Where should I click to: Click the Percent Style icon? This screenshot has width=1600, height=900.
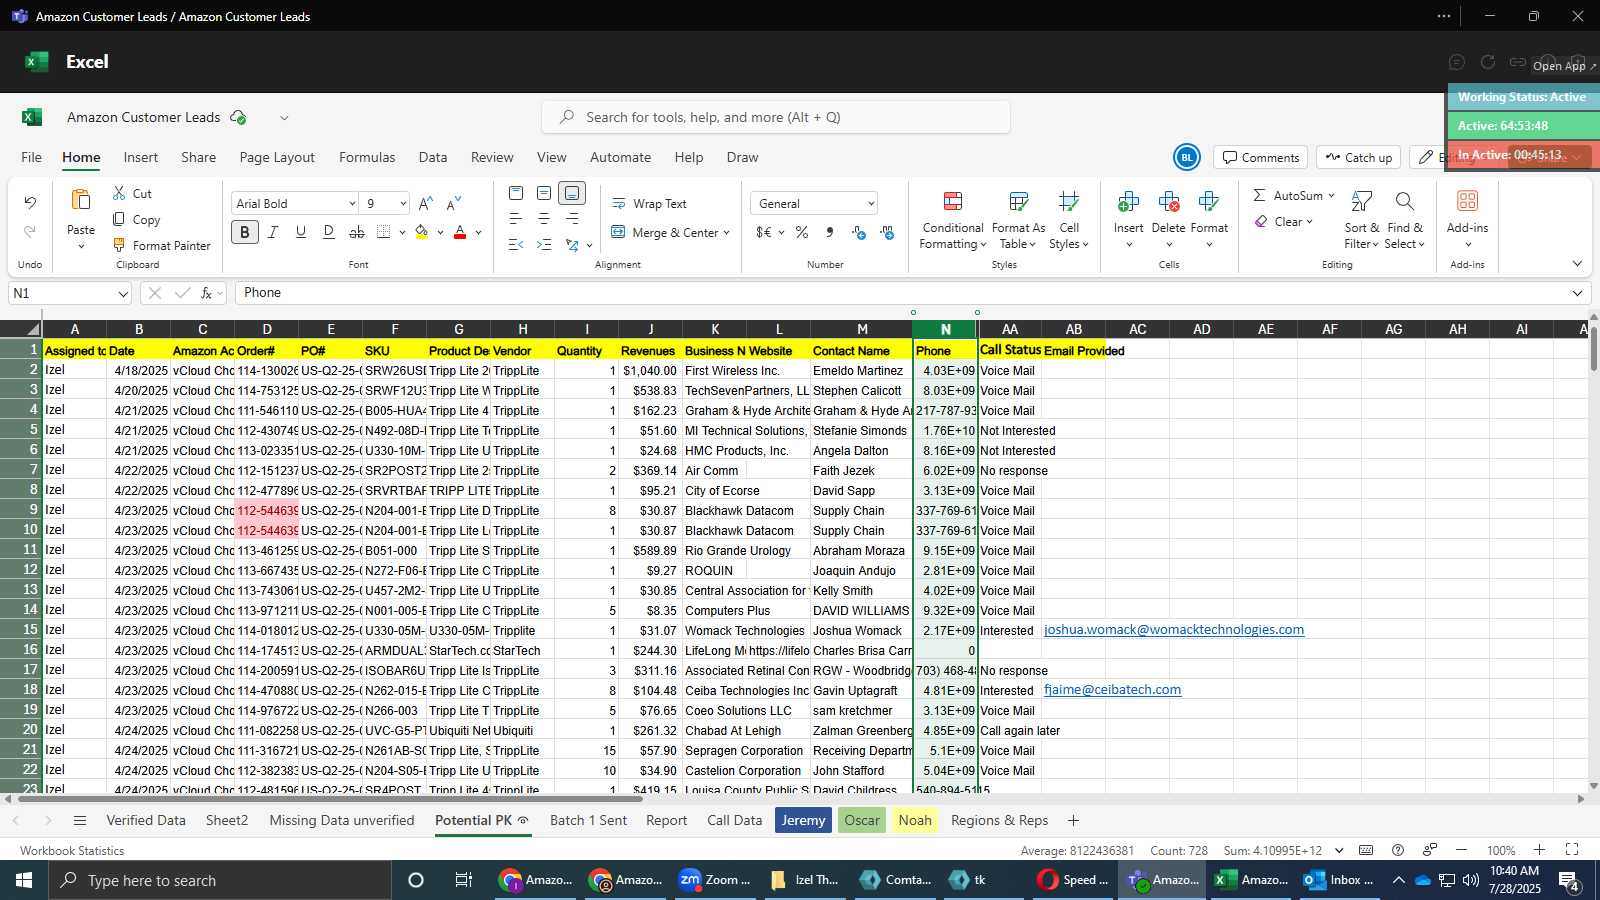pyautogui.click(x=802, y=232)
